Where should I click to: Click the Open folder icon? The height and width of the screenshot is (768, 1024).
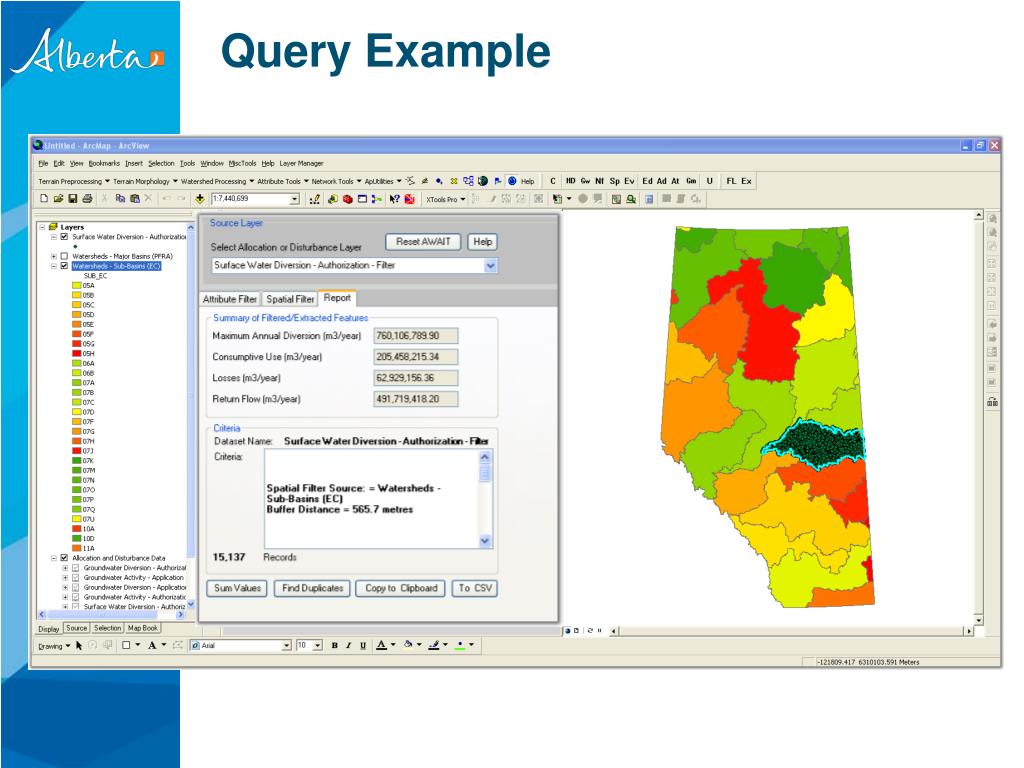(x=58, y=199)
